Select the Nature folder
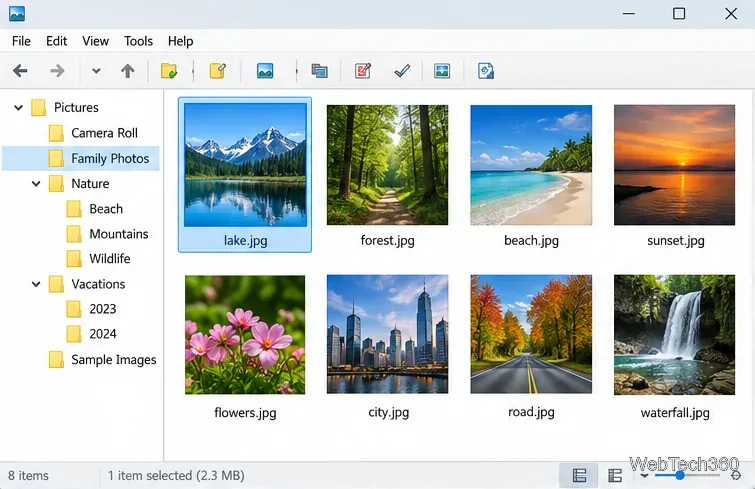755x489 pixels. [90, 183]
